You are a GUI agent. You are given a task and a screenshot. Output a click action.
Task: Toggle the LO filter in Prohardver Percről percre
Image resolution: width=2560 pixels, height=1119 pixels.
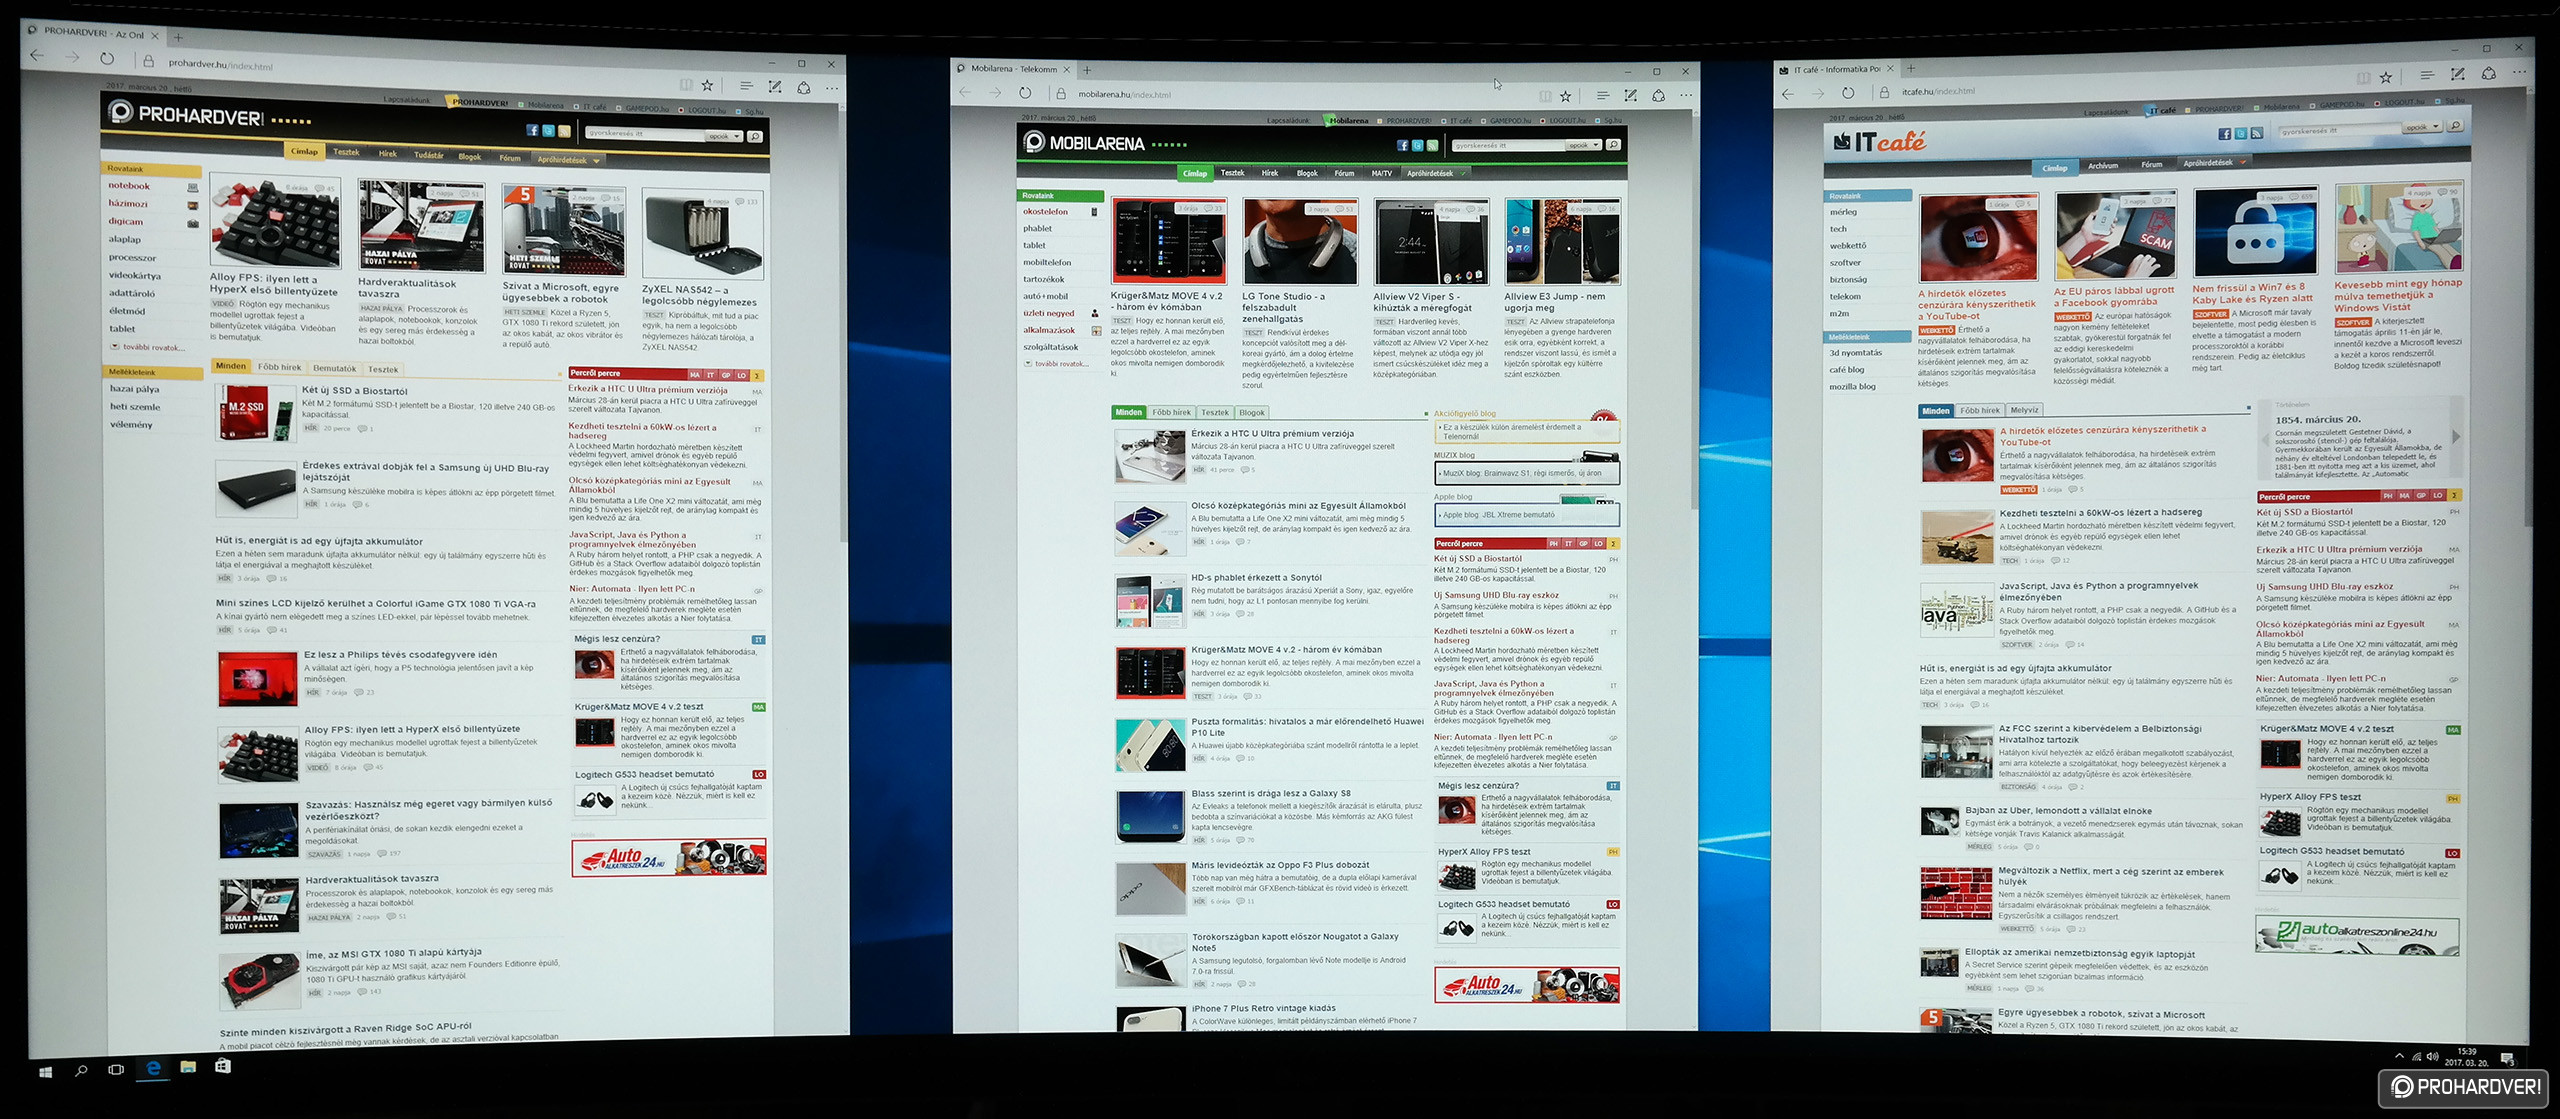coord(742,376)
